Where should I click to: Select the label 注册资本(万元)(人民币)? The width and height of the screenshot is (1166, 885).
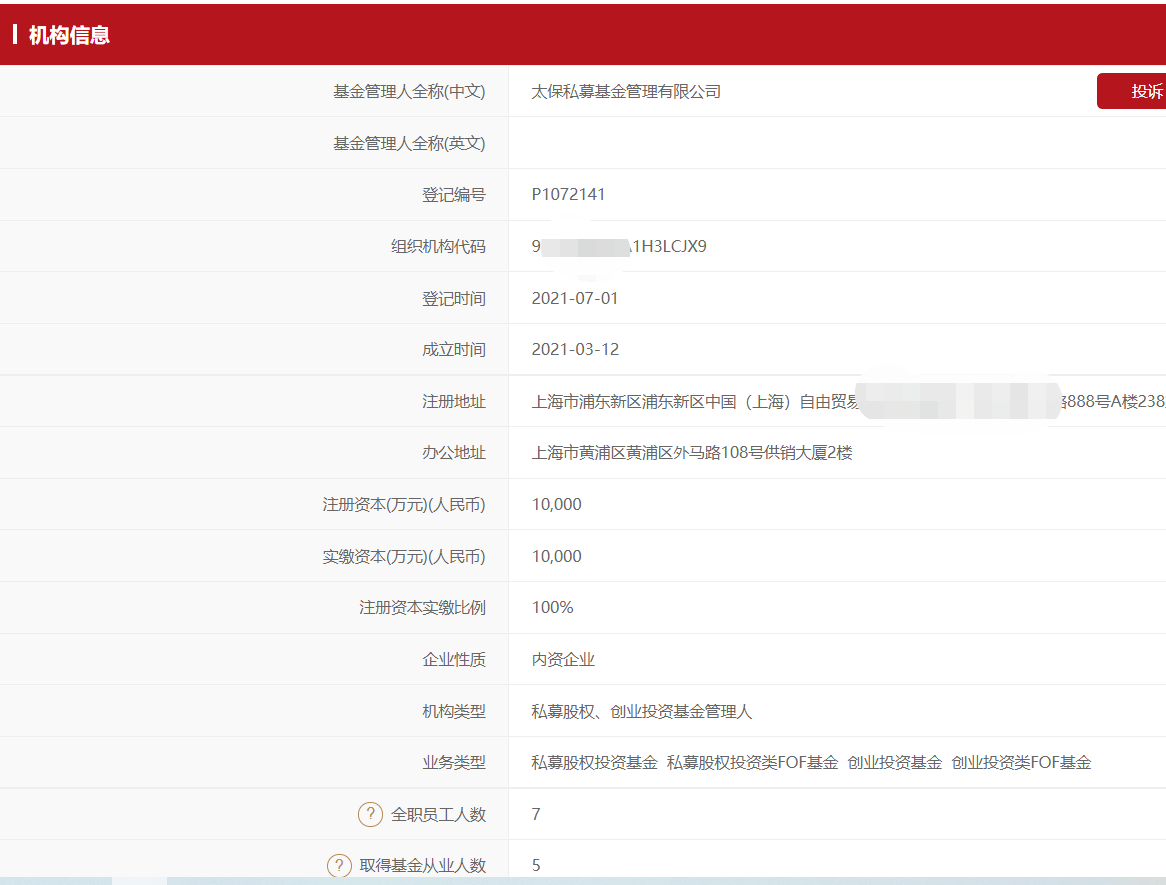(x=404, y=505)
